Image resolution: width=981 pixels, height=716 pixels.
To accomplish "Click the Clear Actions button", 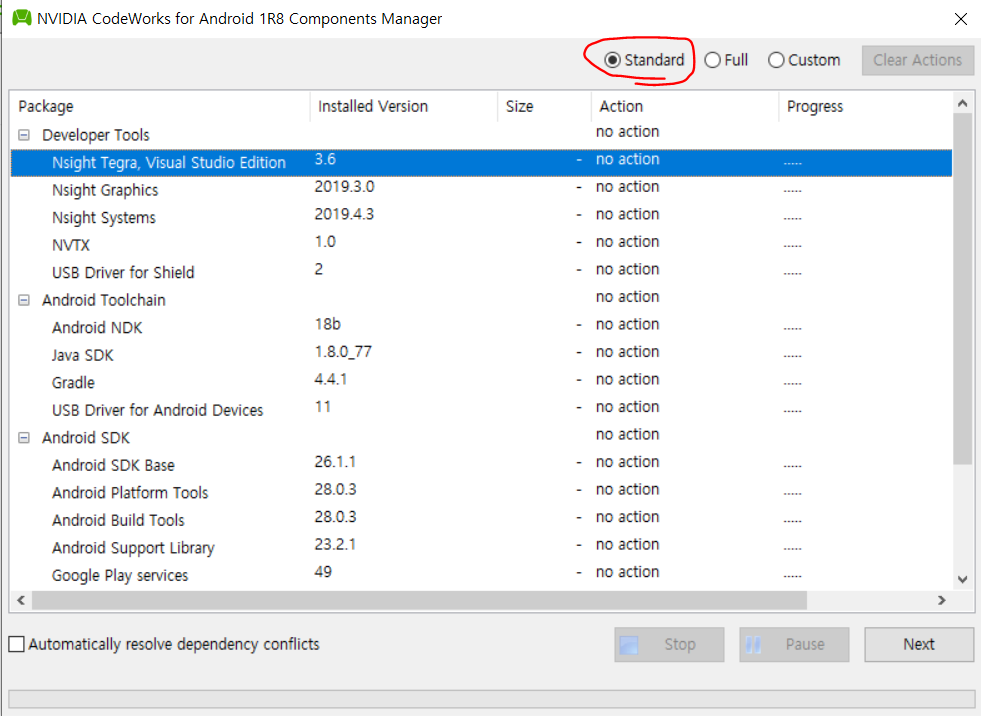I will pyautogui.click(x=917, y=60).
